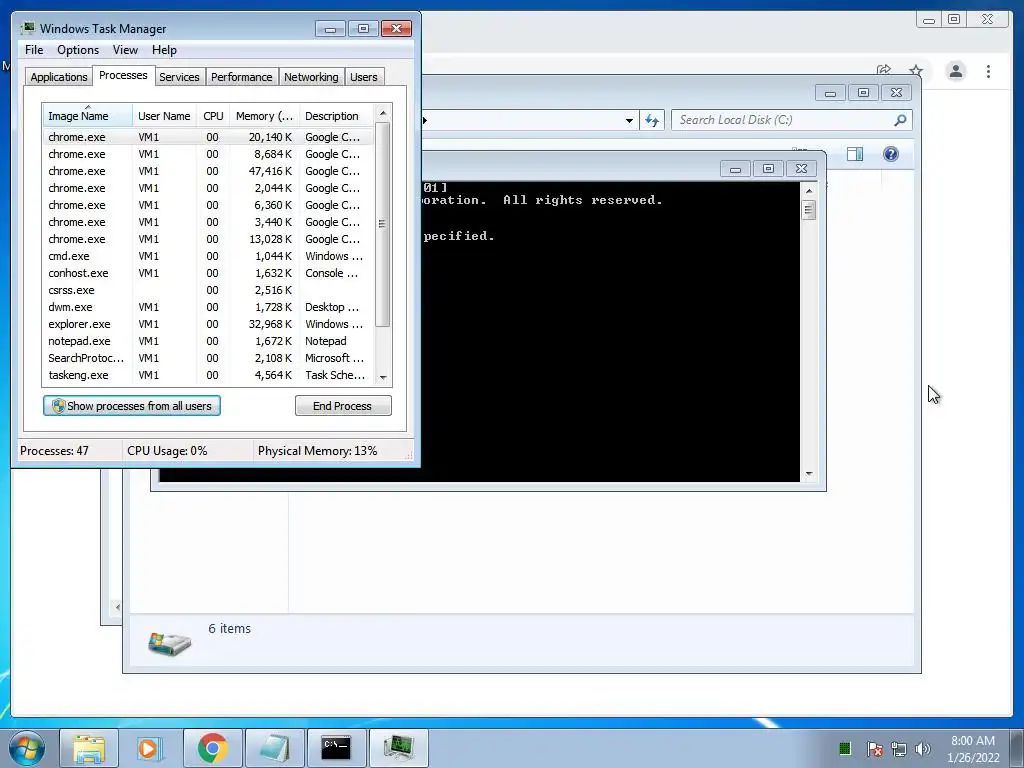Open the File menu in Task Manager
1024x768 pixels.
click(34, 50)
